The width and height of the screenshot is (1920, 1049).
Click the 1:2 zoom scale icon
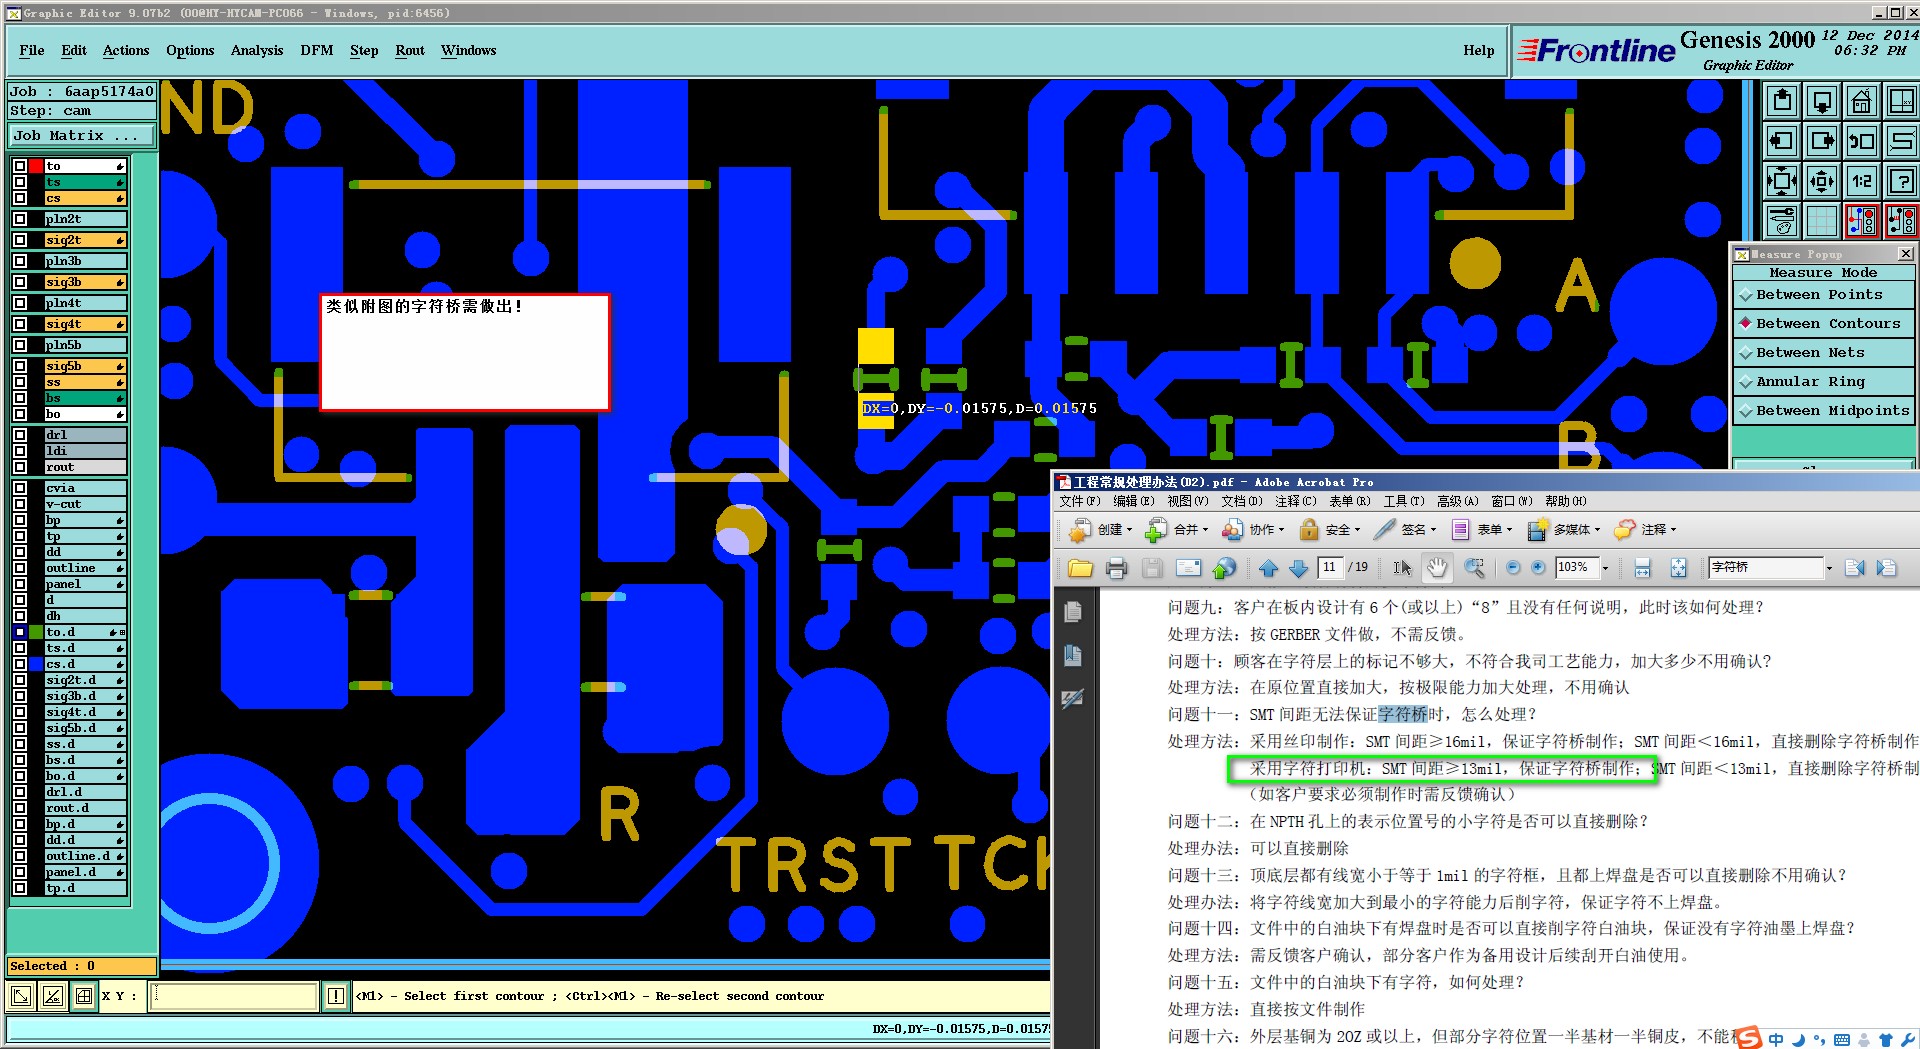tap(1862, 181)
